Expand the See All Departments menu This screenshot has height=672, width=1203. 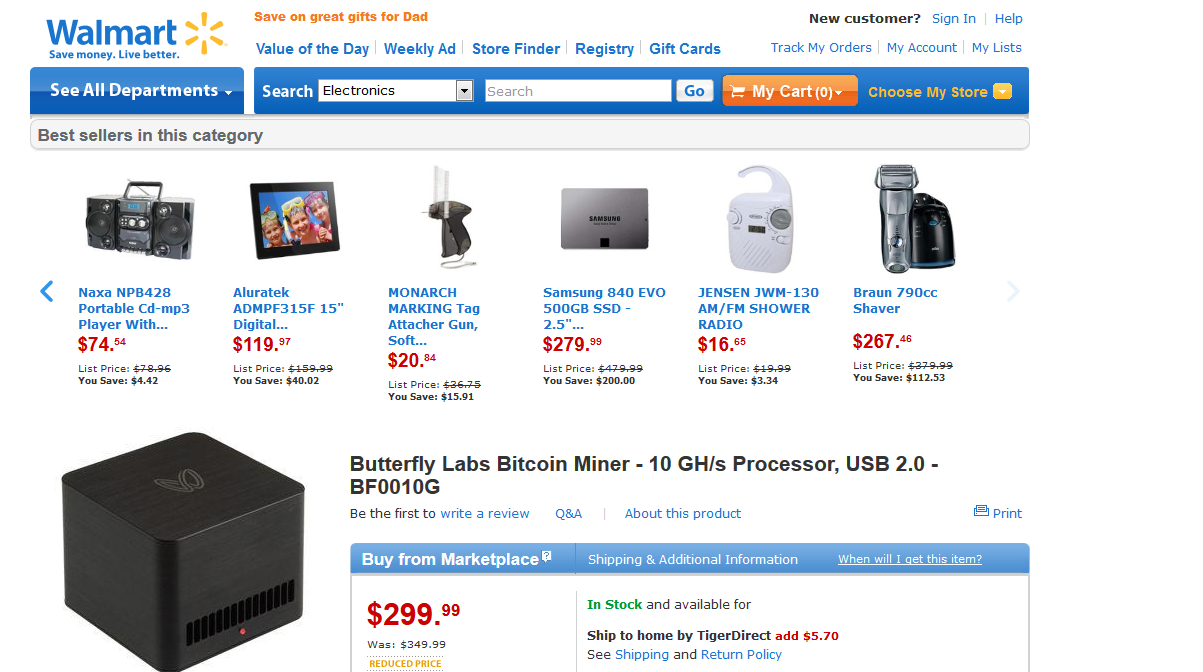[x=141, y=91]
